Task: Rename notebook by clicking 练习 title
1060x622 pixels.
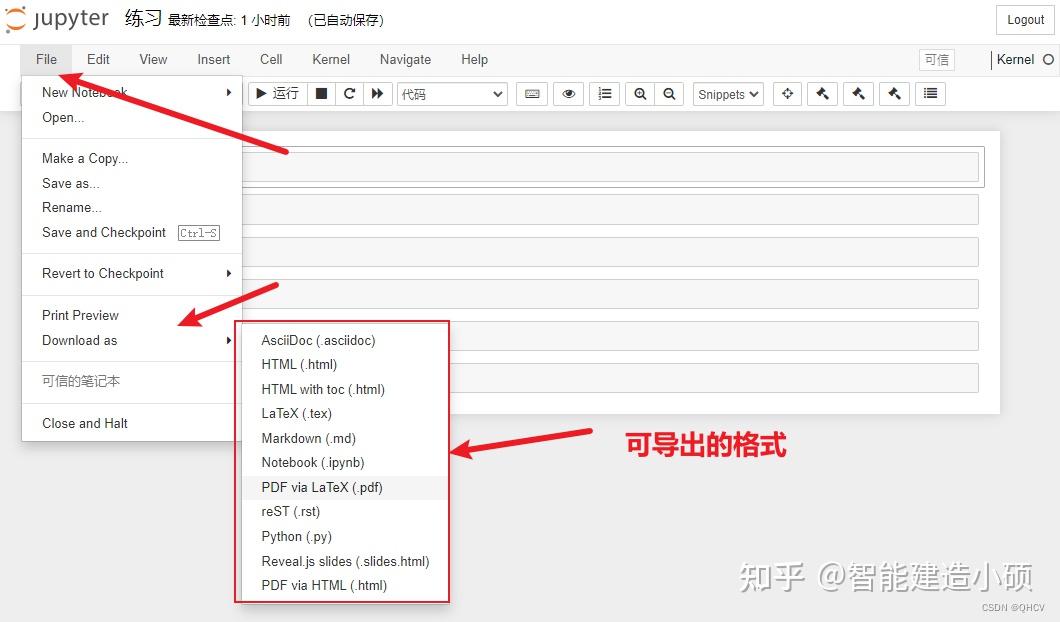Action: coord(141,17)
